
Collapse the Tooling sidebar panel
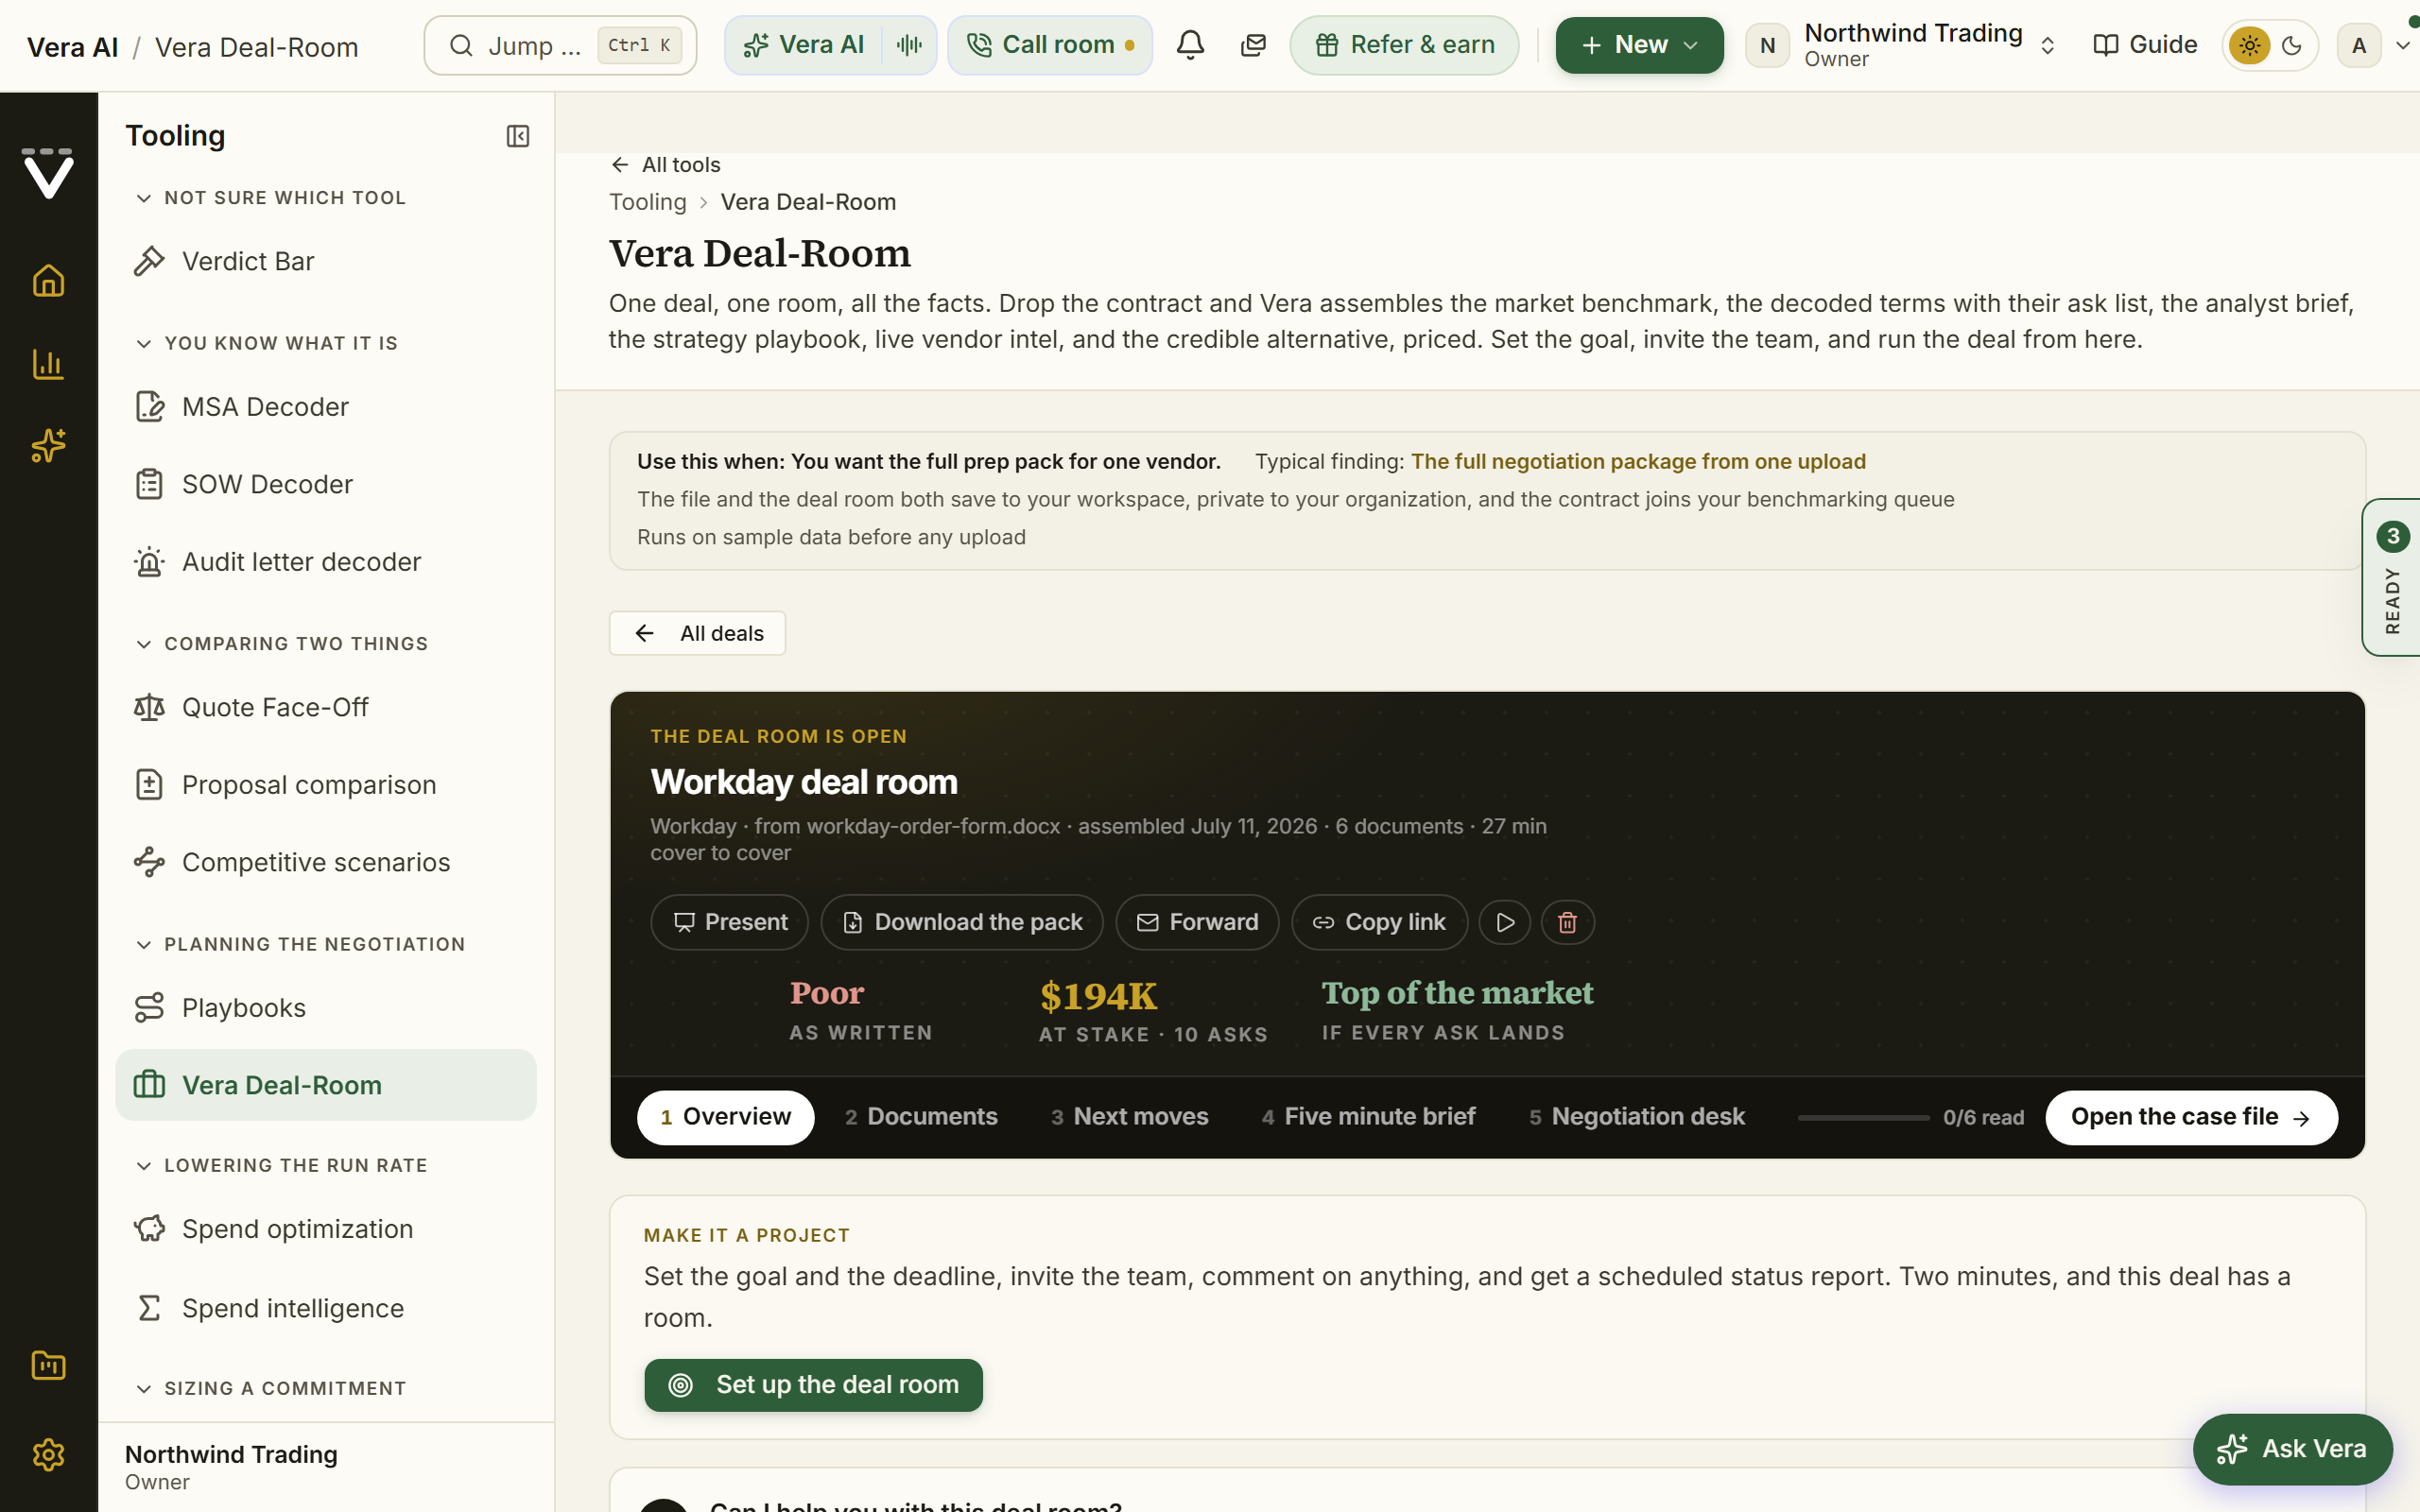pyautogui.click(x=517, y=136)
